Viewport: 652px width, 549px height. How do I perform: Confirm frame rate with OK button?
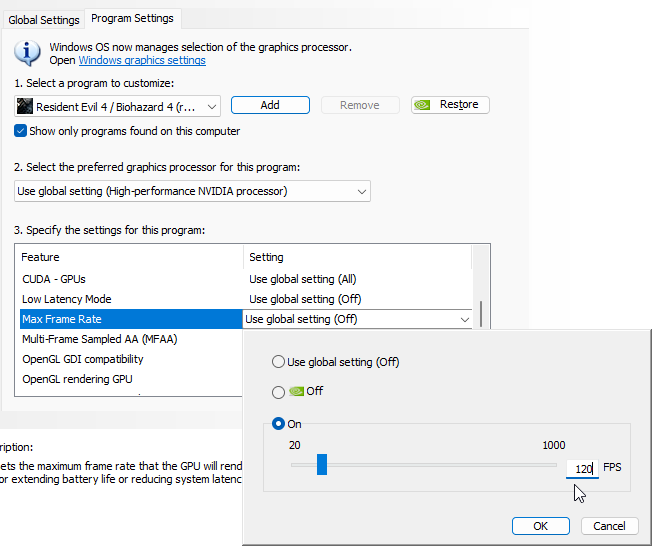coord(540,526)
